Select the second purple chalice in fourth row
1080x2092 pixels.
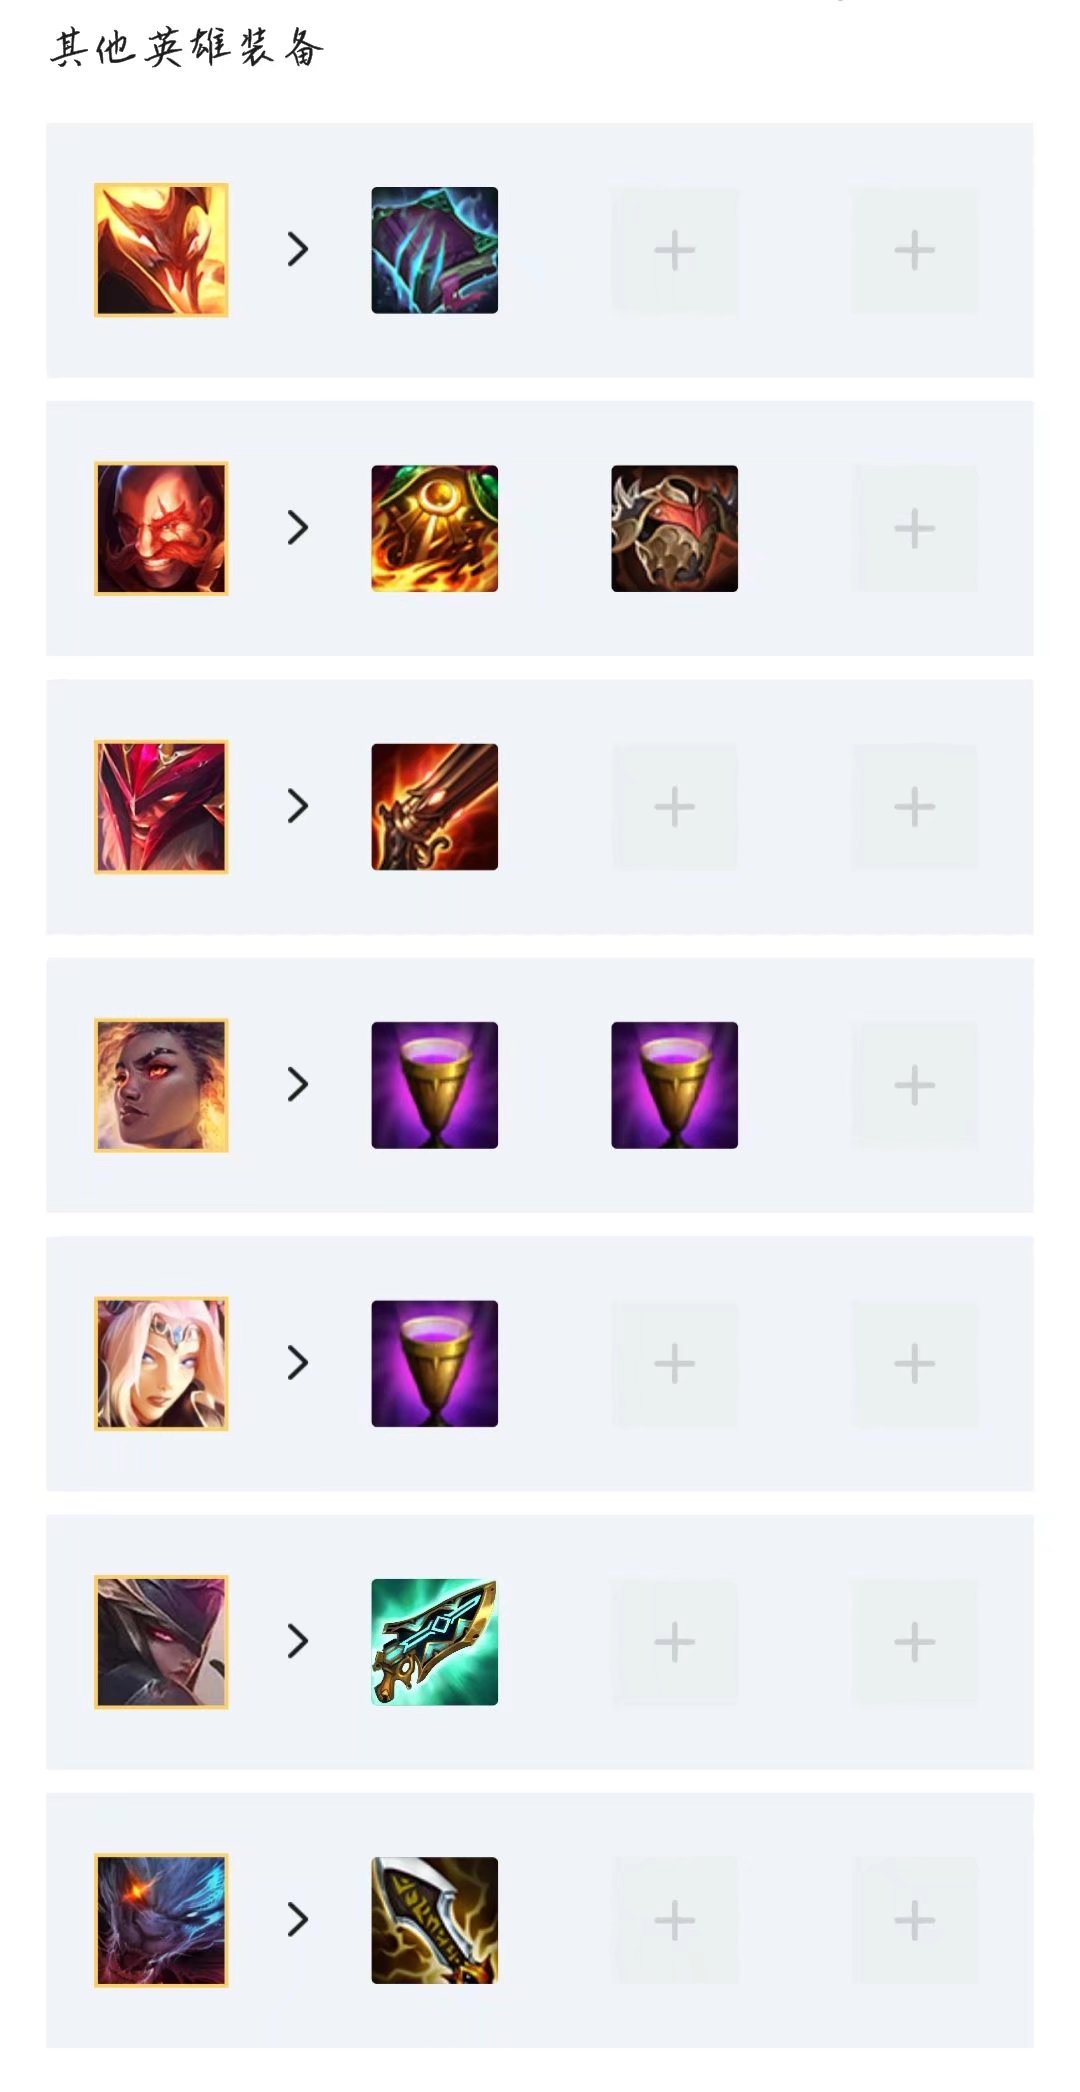(x=675, y=1085)
